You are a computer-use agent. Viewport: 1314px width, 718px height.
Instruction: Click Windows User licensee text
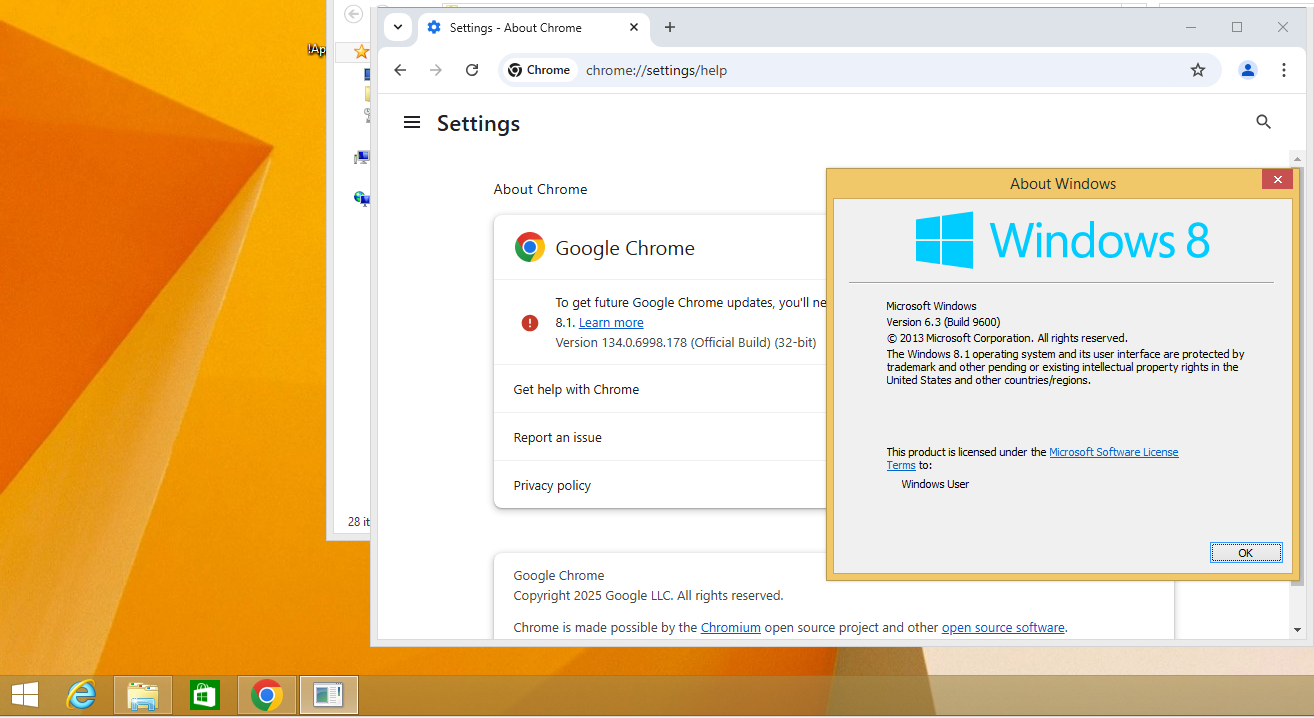935,484
